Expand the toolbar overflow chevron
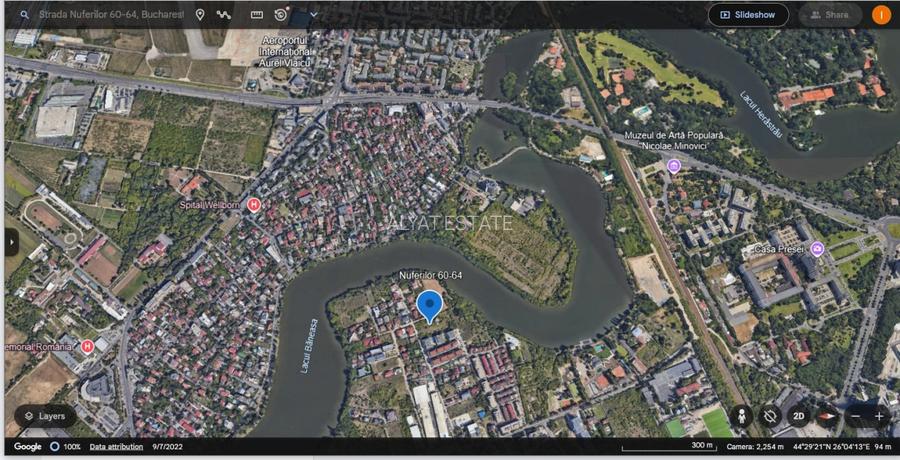Viewport: 900px width, 460px height. point(313,15)
